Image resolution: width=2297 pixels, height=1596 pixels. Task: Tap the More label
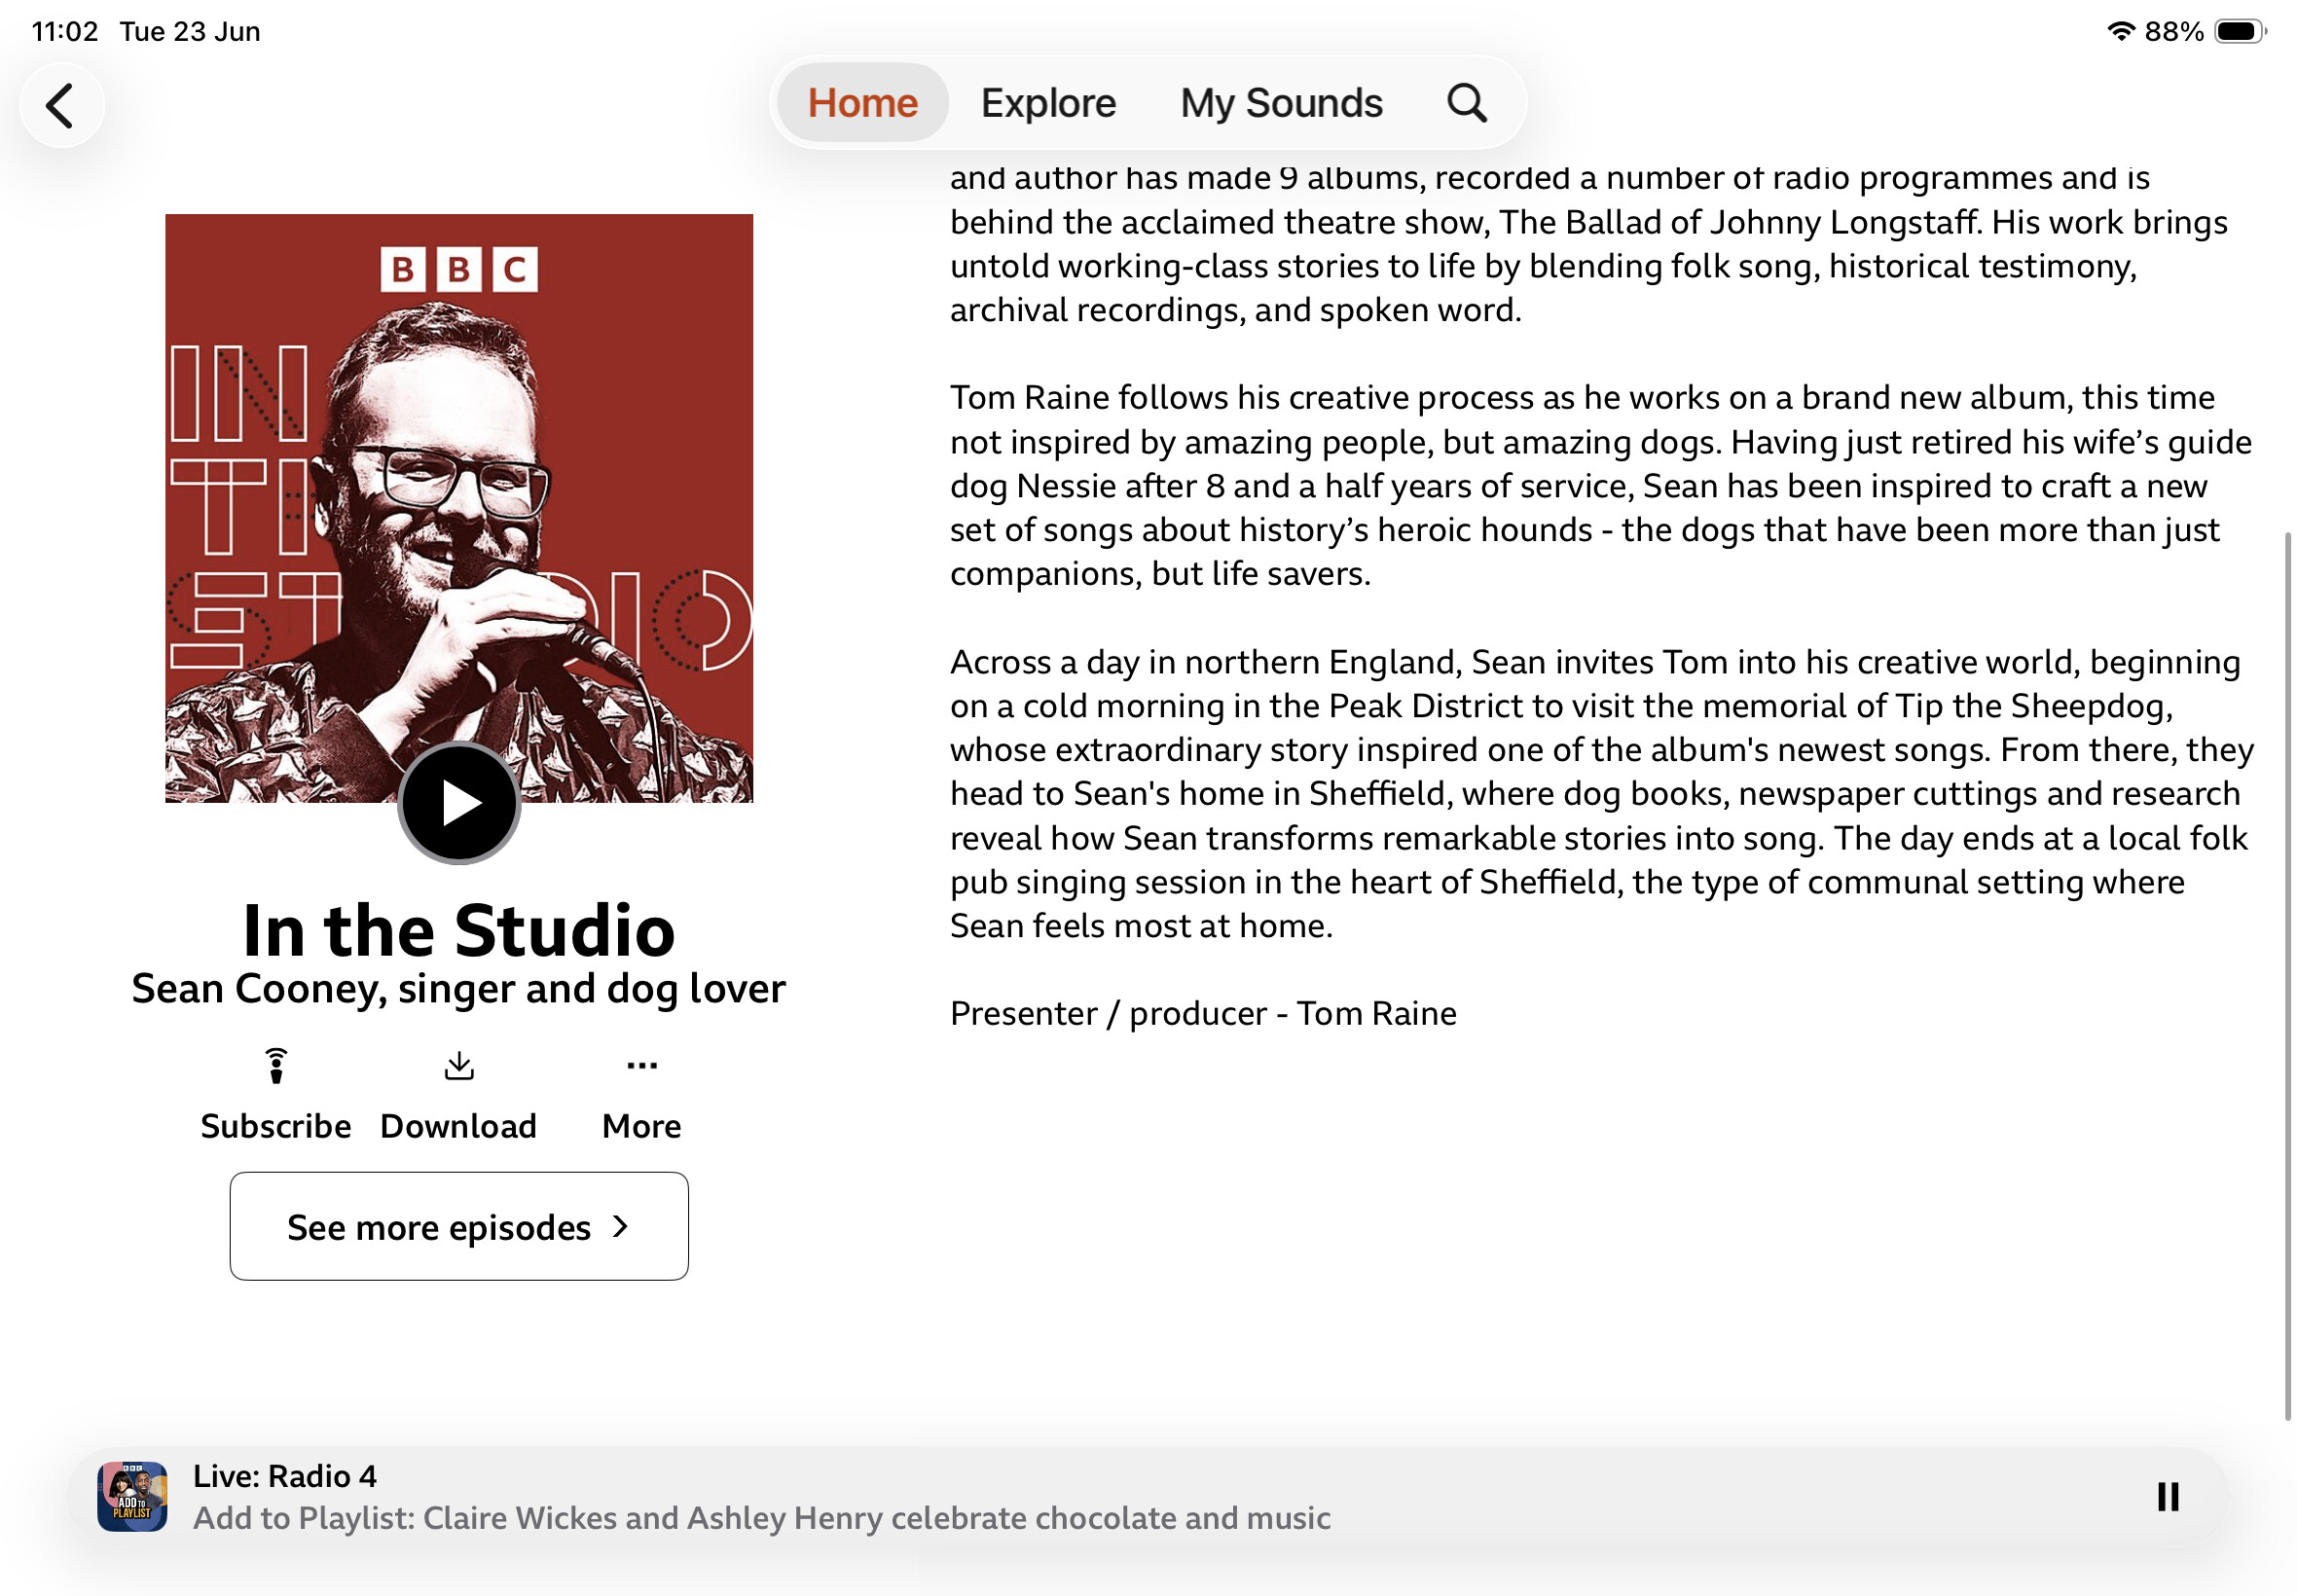click(642, 1126)
